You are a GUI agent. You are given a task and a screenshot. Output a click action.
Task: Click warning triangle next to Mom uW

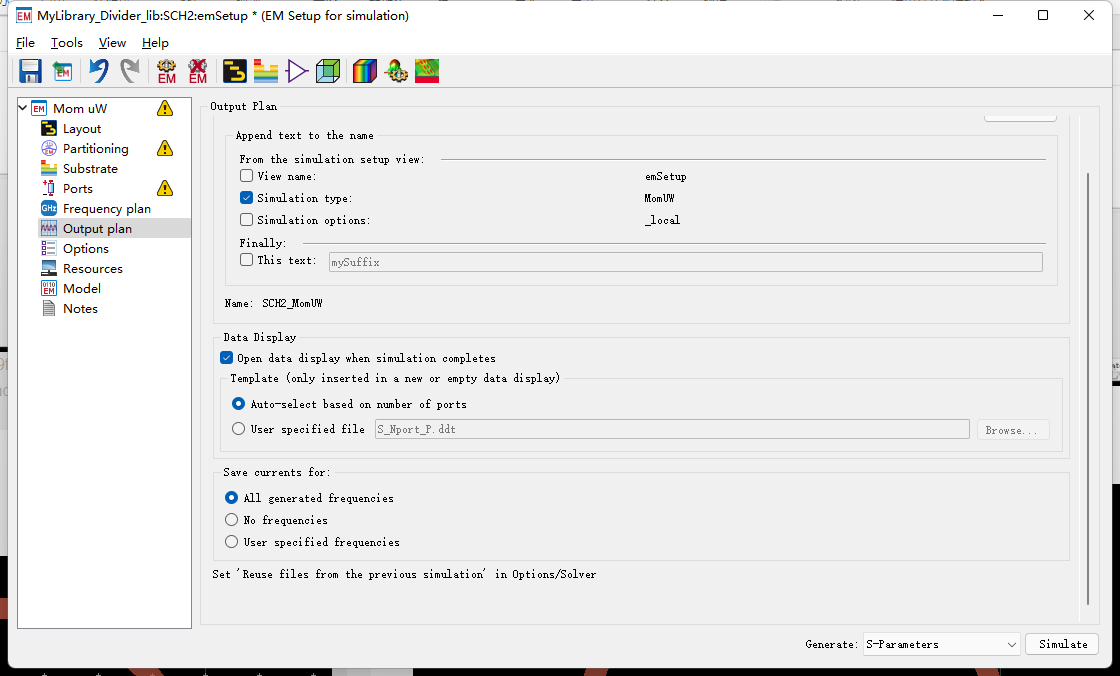165,108
